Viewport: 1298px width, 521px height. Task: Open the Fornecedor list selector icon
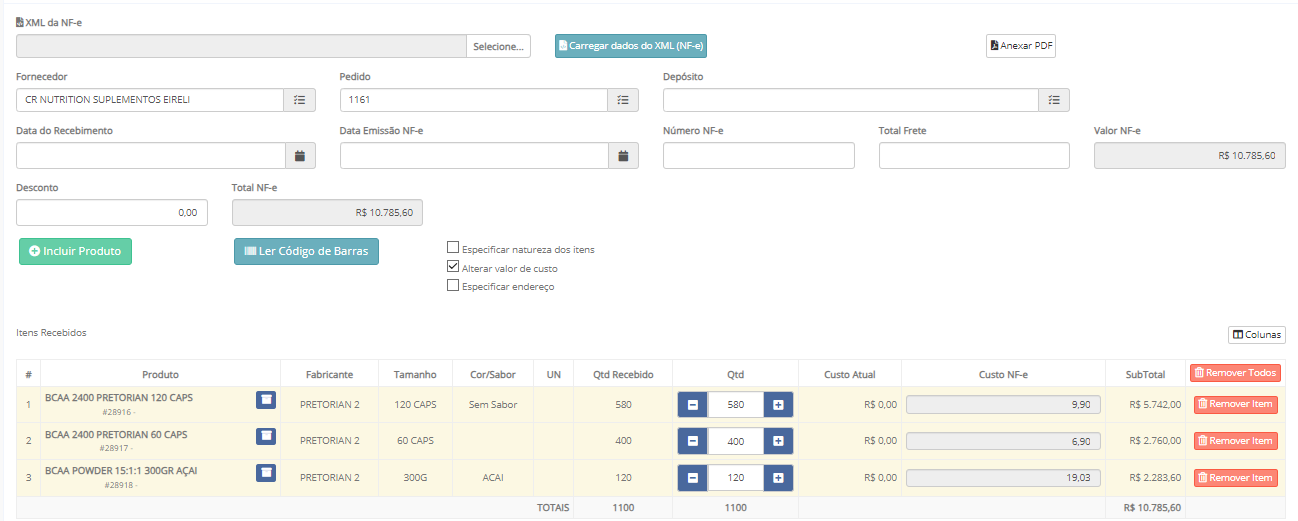tap(300, 100)
